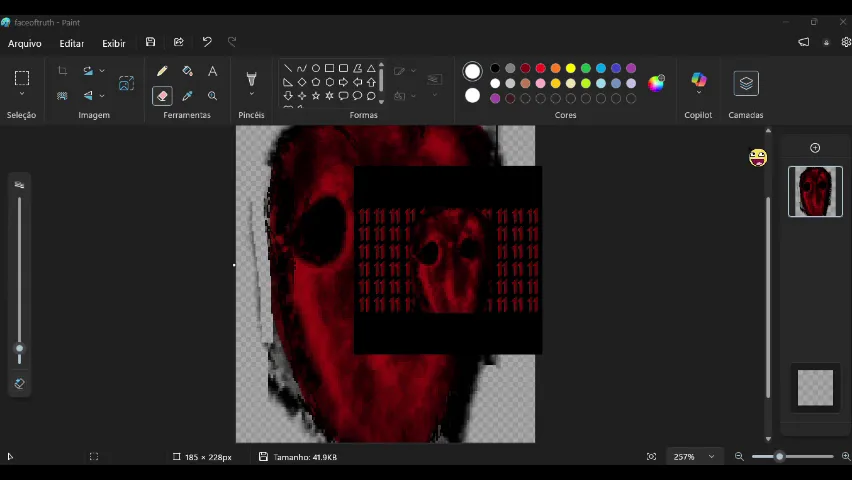Choose the Right arrow shape
This screenshot has width=852, height=480.
(343, 82)
